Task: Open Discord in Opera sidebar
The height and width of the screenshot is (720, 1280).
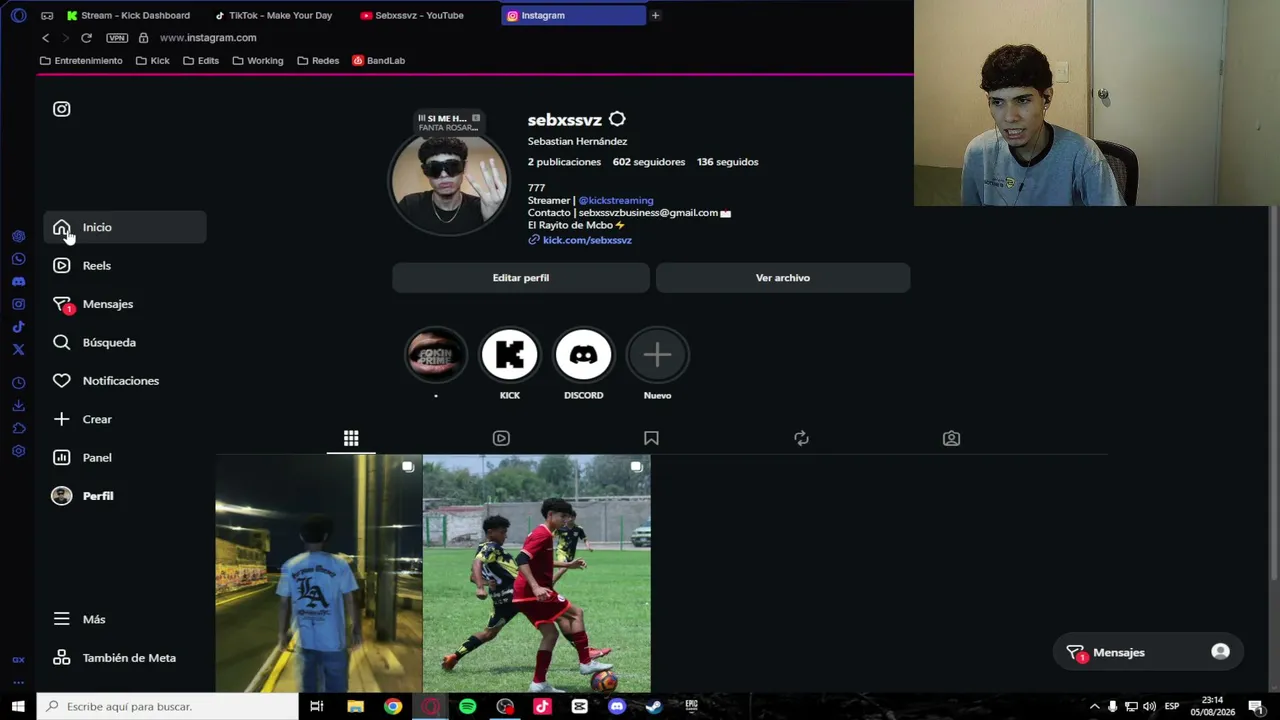Action: 18,282
